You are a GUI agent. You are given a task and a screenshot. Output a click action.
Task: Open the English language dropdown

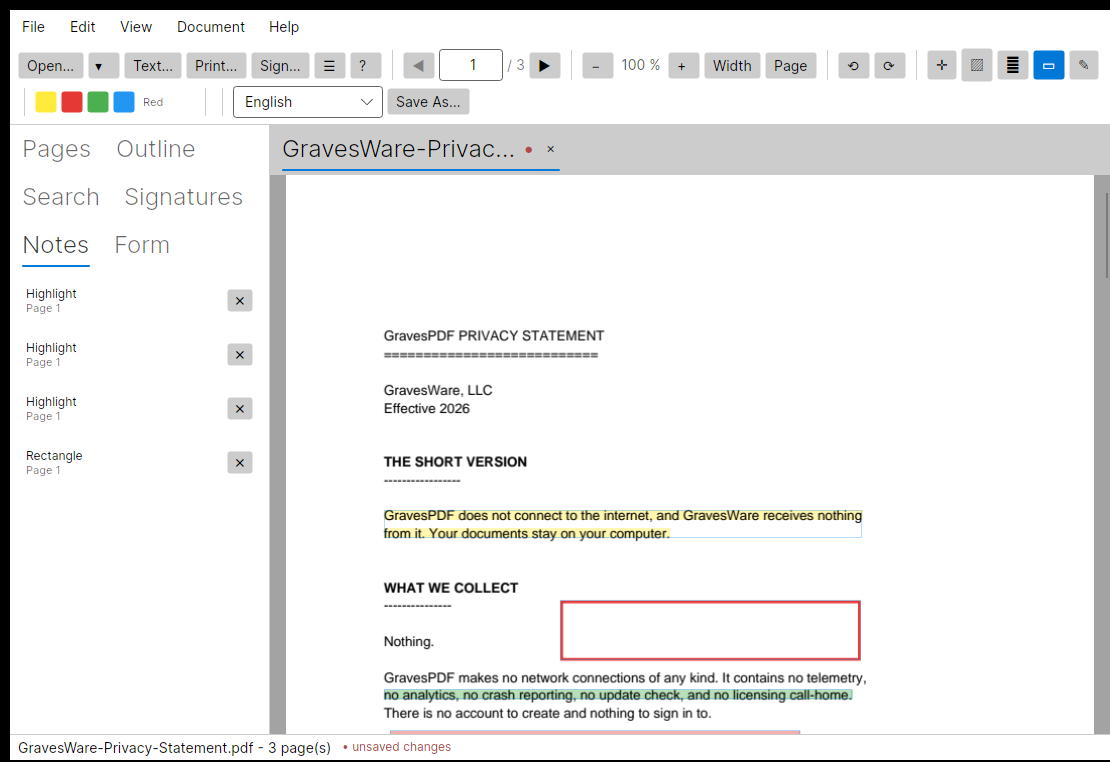pos(308,102)
